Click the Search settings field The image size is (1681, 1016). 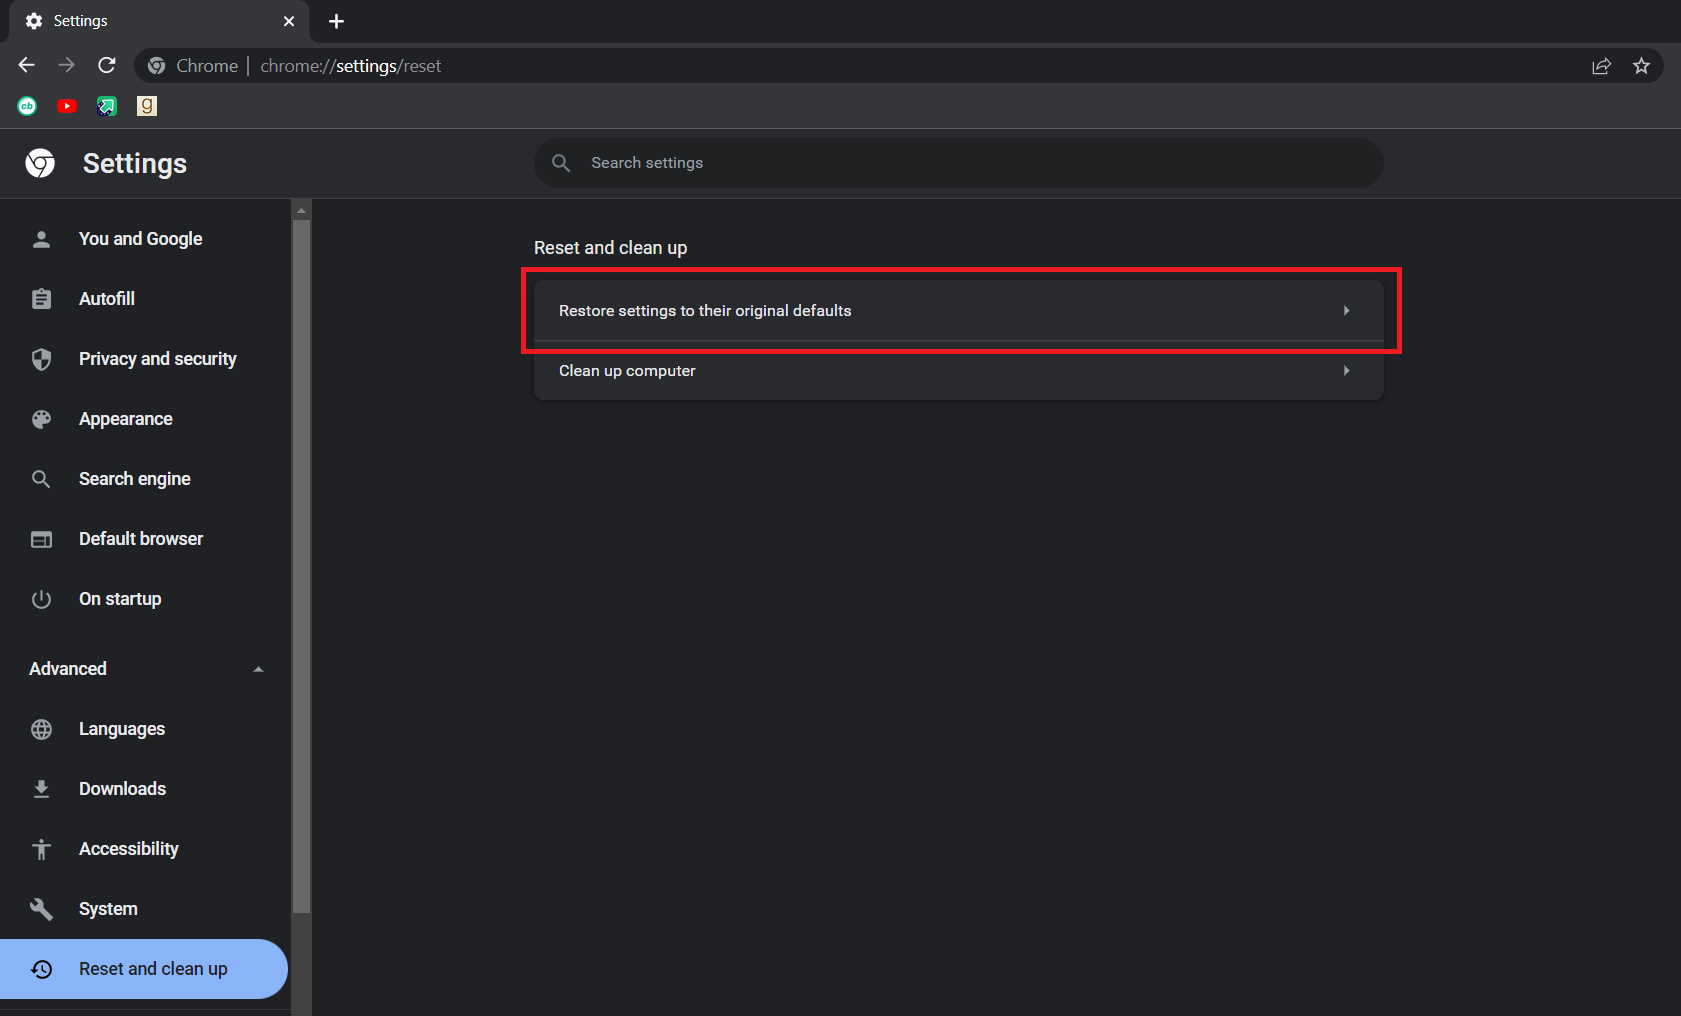pyautogui.click(x=959, y=163)
